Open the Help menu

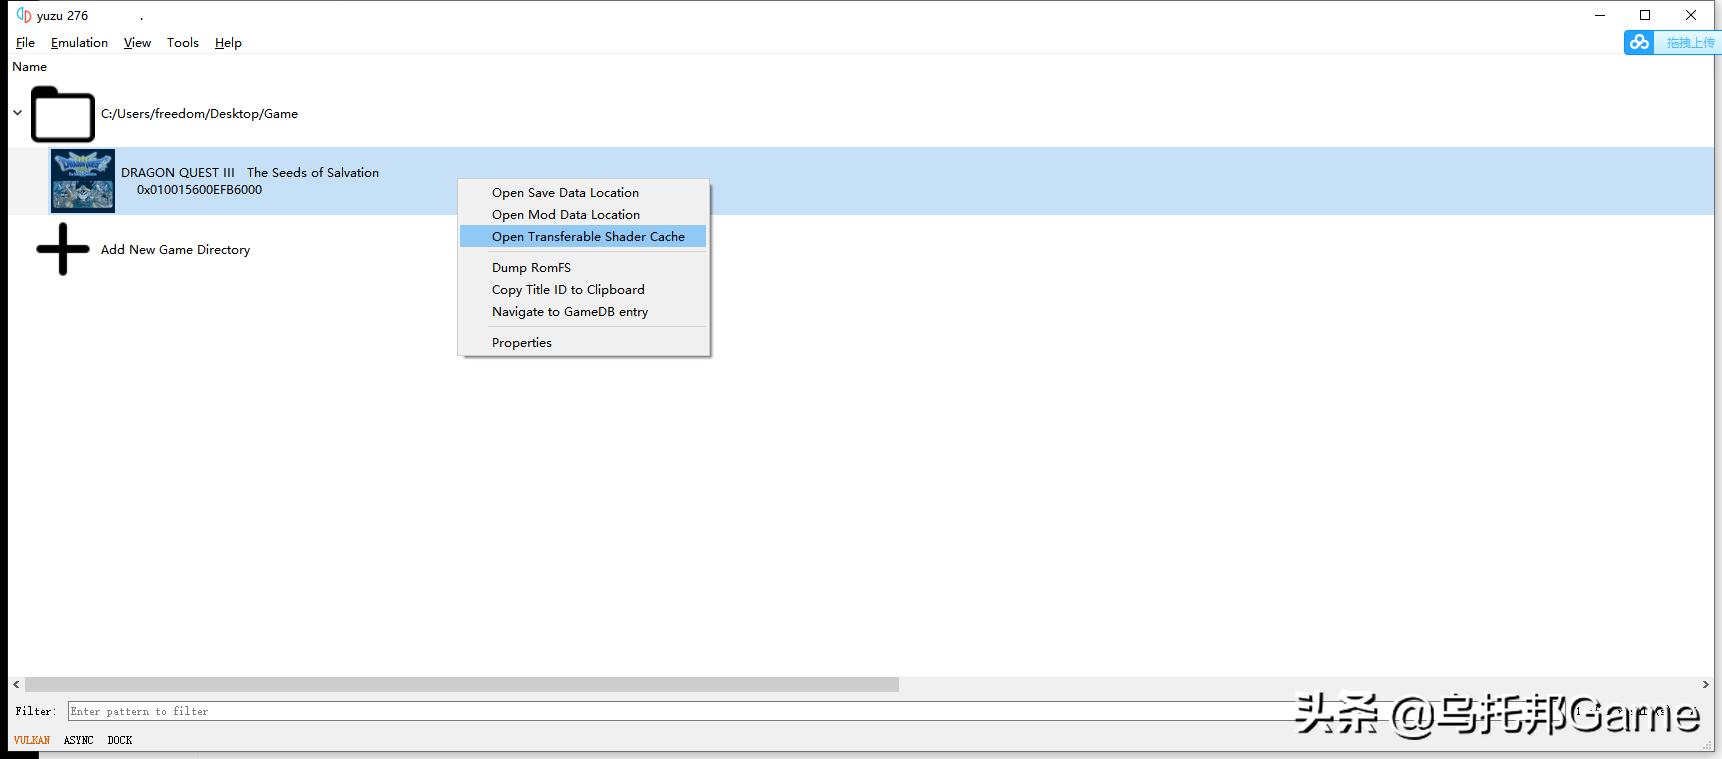tap(228, 43)
